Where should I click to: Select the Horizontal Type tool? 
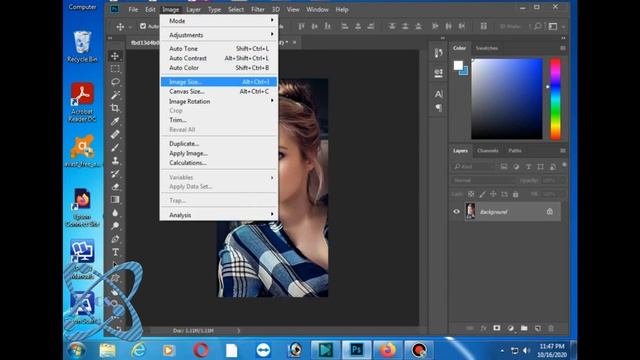(x=116, y=252)
